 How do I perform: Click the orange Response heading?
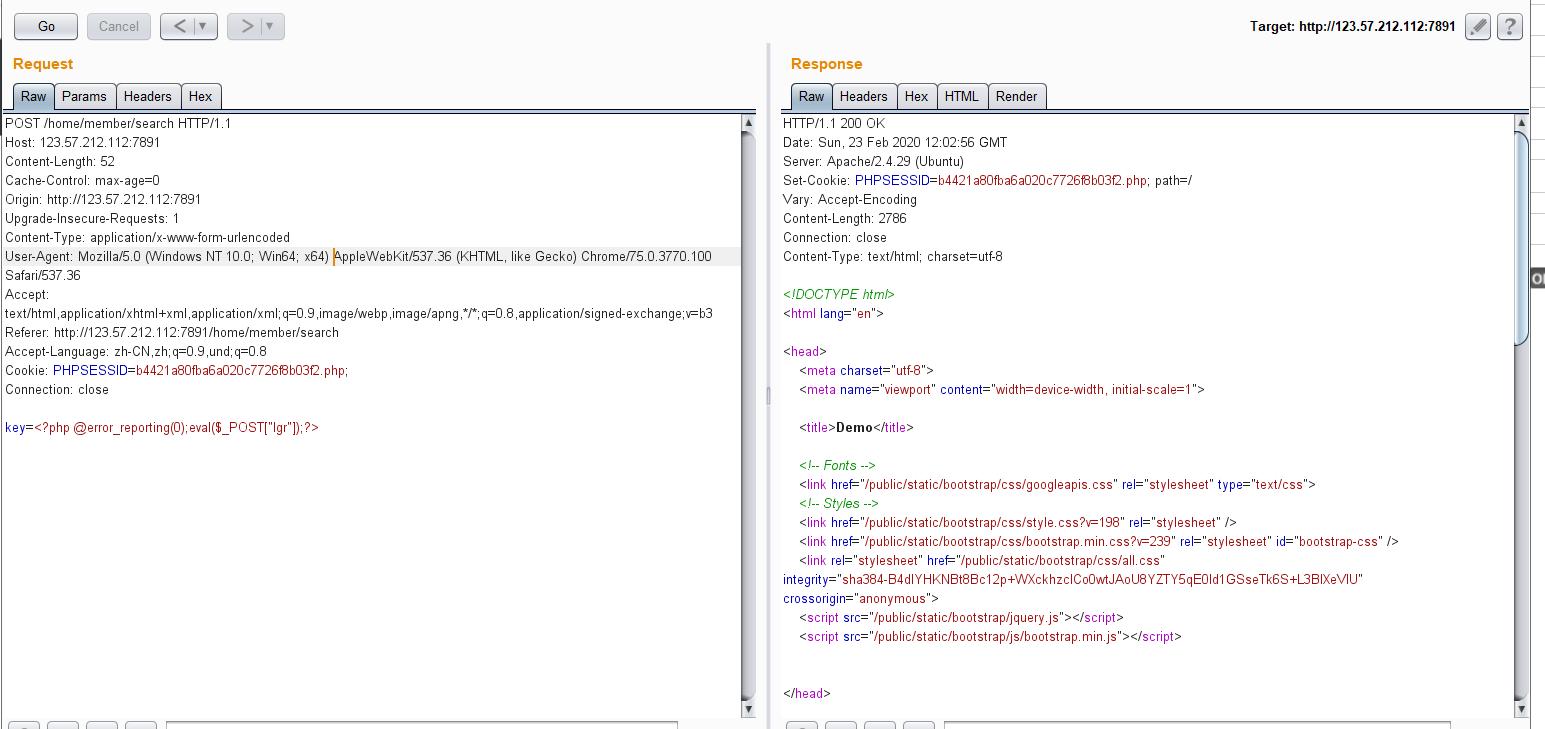pyautogui.click(x=826, y=64)
